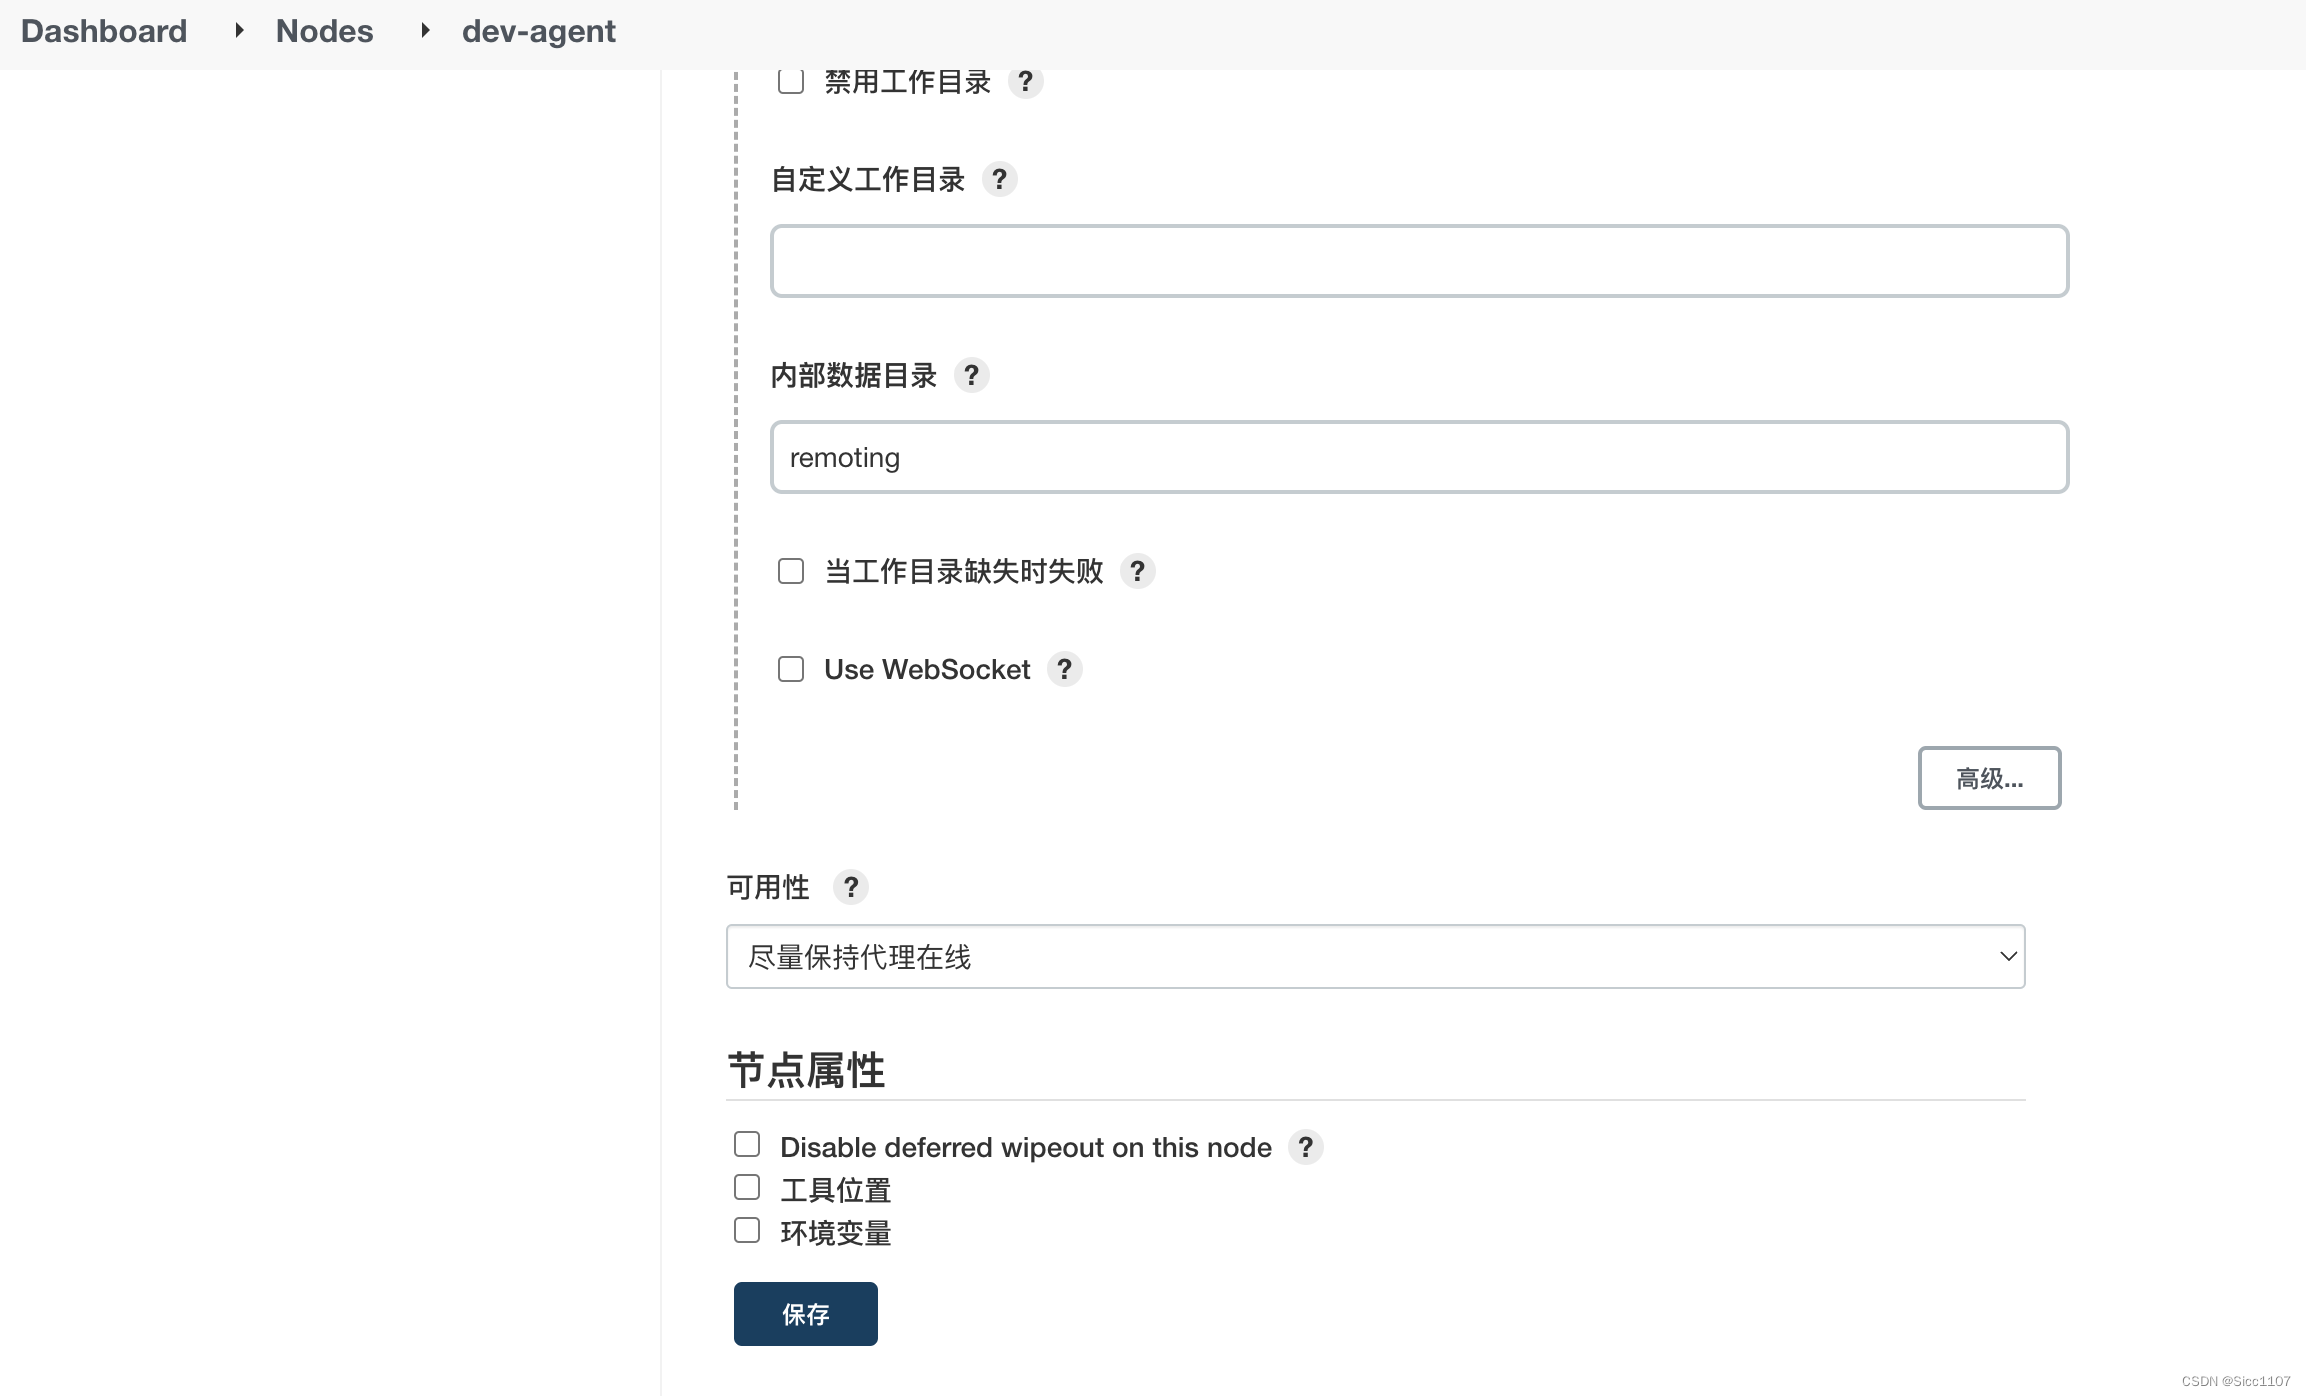Tick Disable deferred wipeout on this node
The height and width of the screenshot is (1396, 2306).
point(747,1144)
